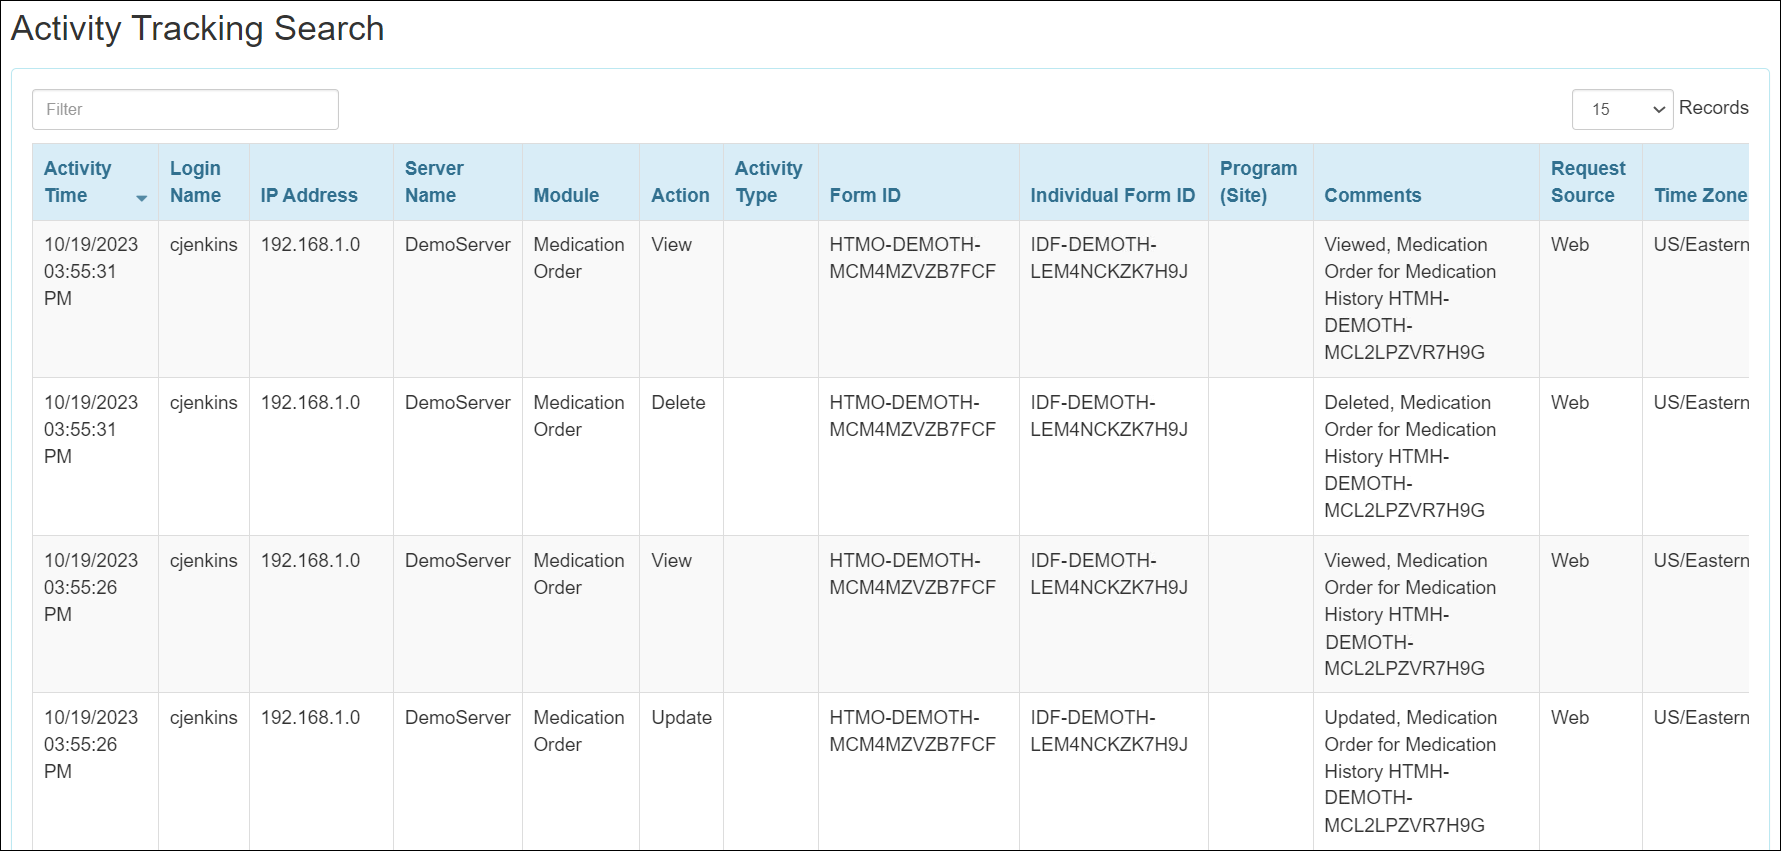The height and width of the screenshot is (851, 1781).
Task: Click the Records label beside dropdown
Action: coord(1713,107)
